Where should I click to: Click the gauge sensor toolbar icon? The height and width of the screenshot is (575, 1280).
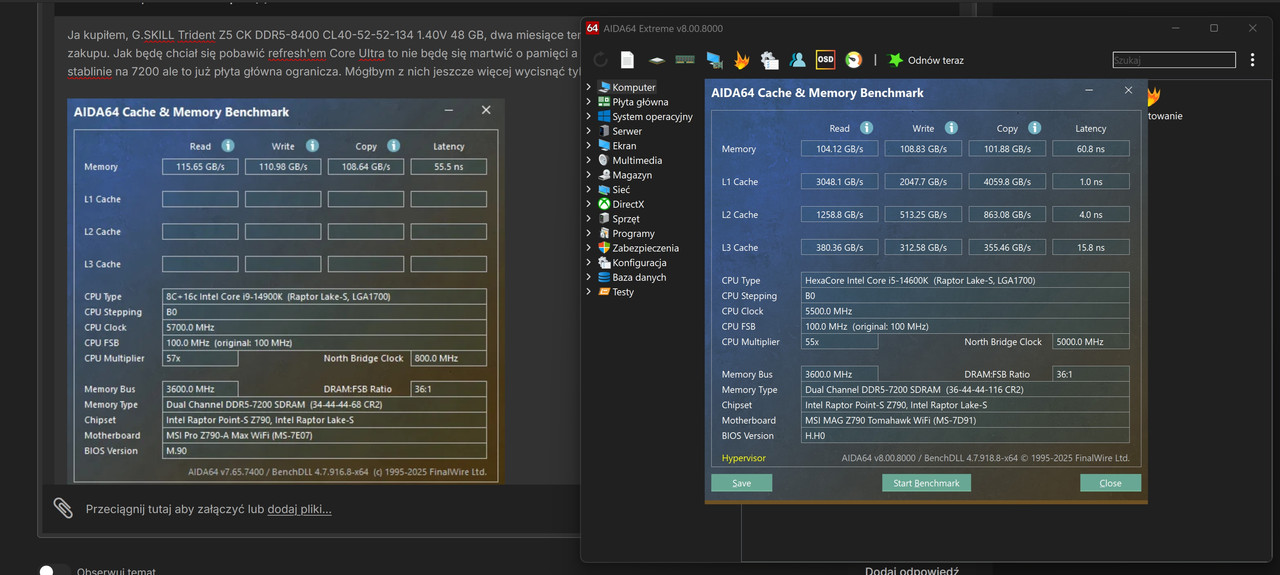pos(853,60)
